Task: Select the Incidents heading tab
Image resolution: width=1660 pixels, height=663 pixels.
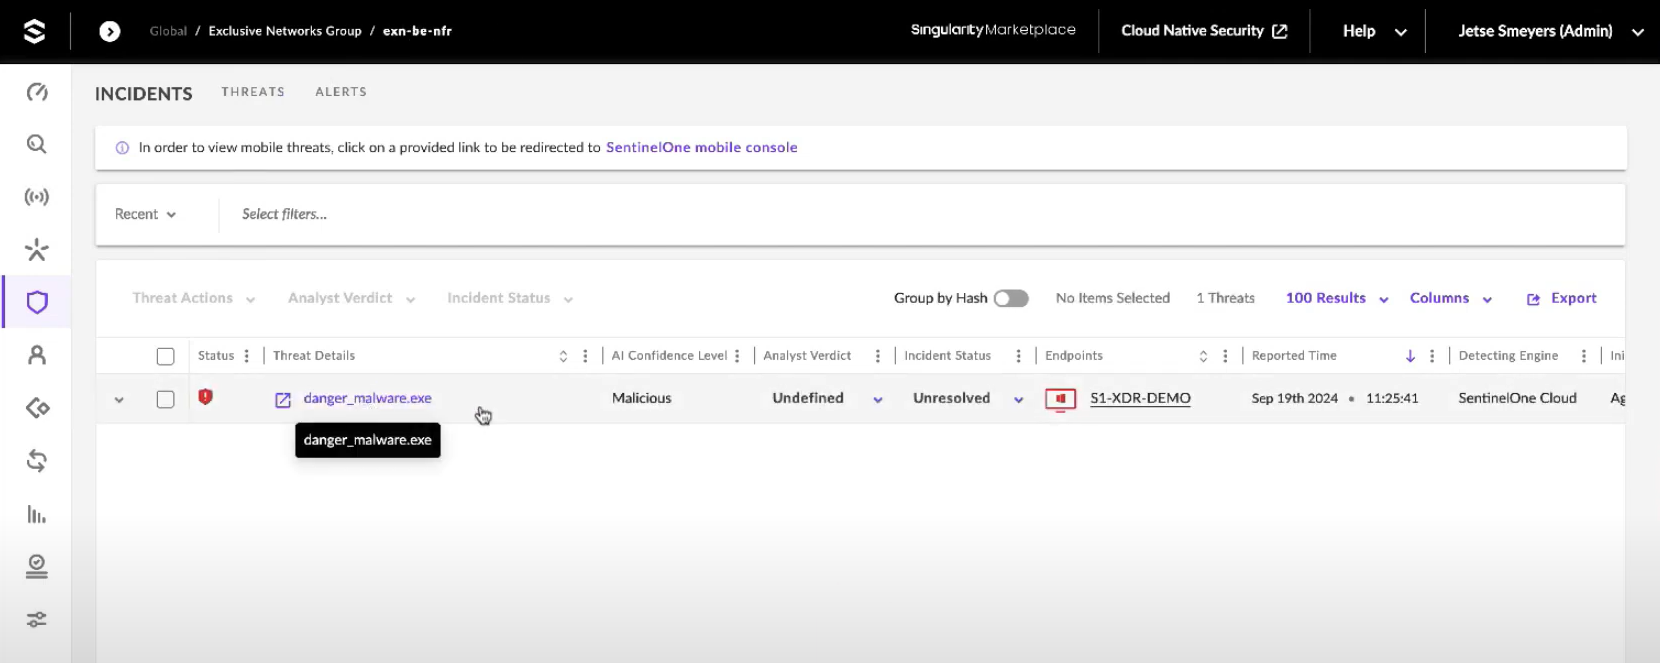Action: point(144,94)
